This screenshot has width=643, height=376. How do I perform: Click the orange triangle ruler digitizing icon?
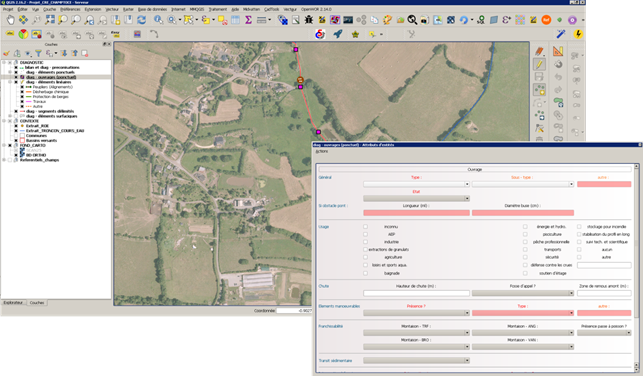point(558,51)
